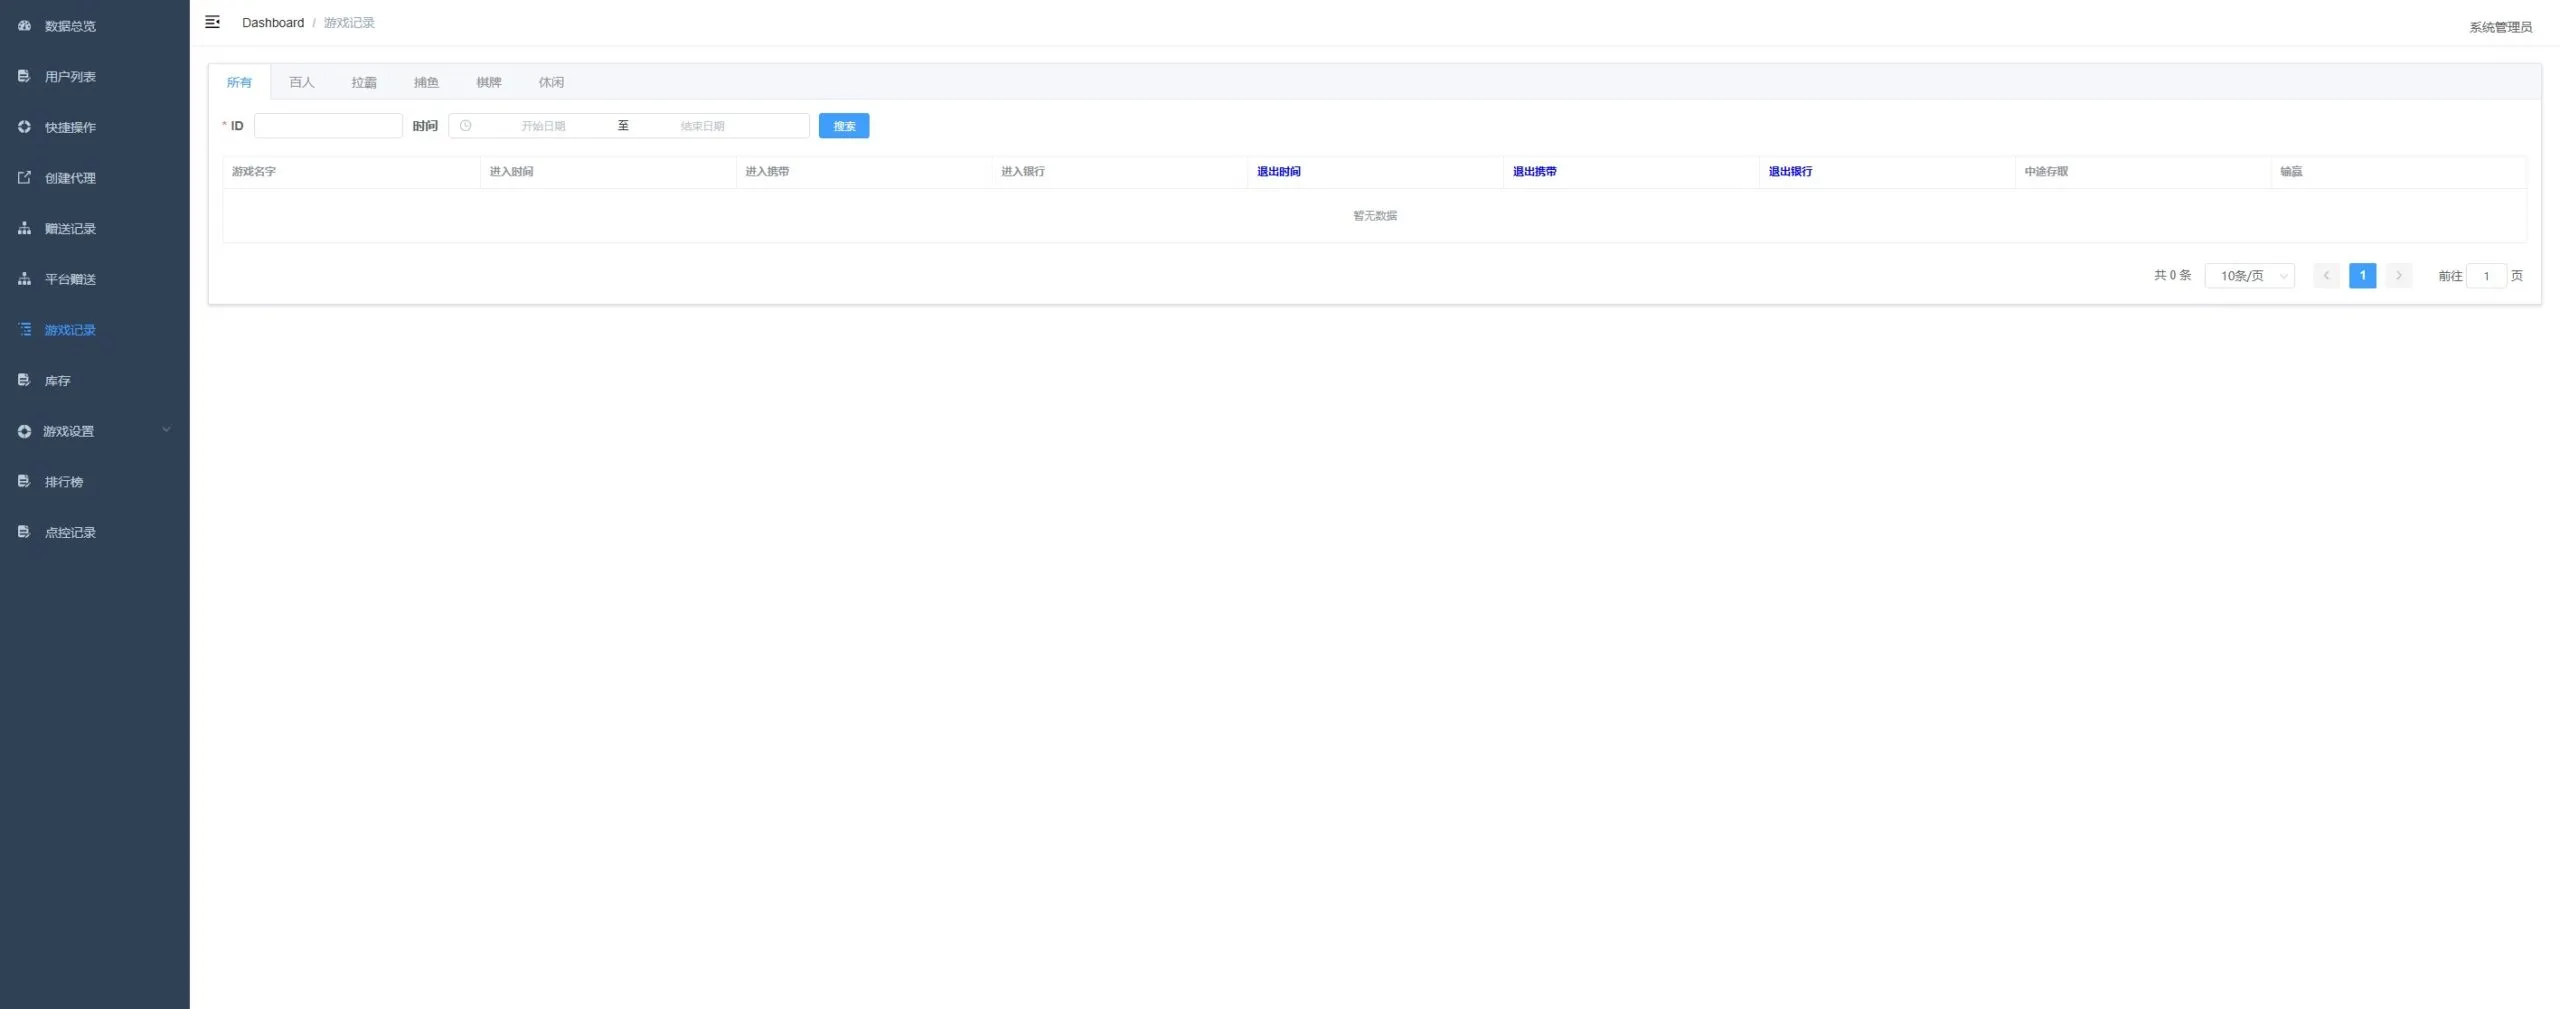Click the 快捷操作 sidebar icon
This screenshot has width=2560, height=1009.
click(24, 127)
